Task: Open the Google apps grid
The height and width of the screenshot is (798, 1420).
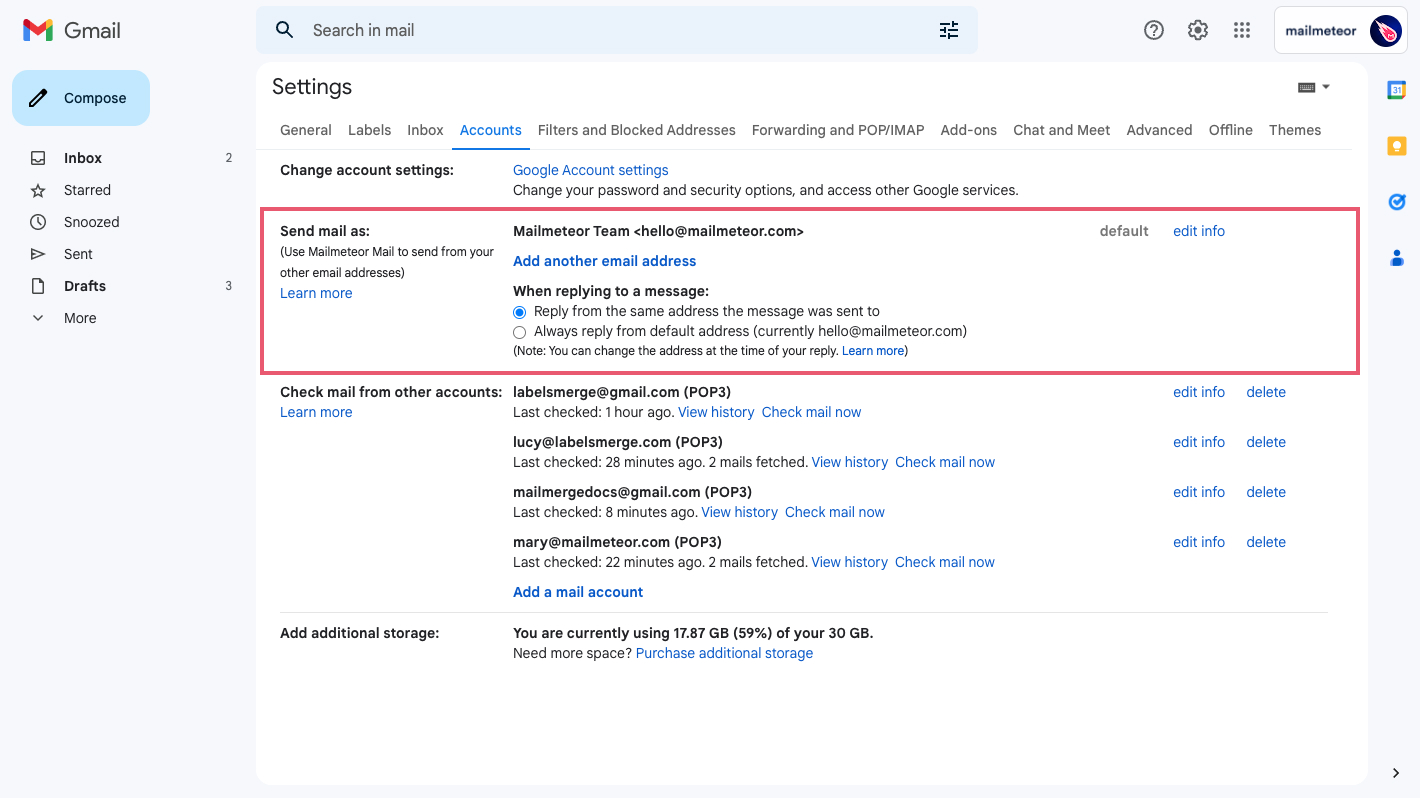Action: (1242, 30)
